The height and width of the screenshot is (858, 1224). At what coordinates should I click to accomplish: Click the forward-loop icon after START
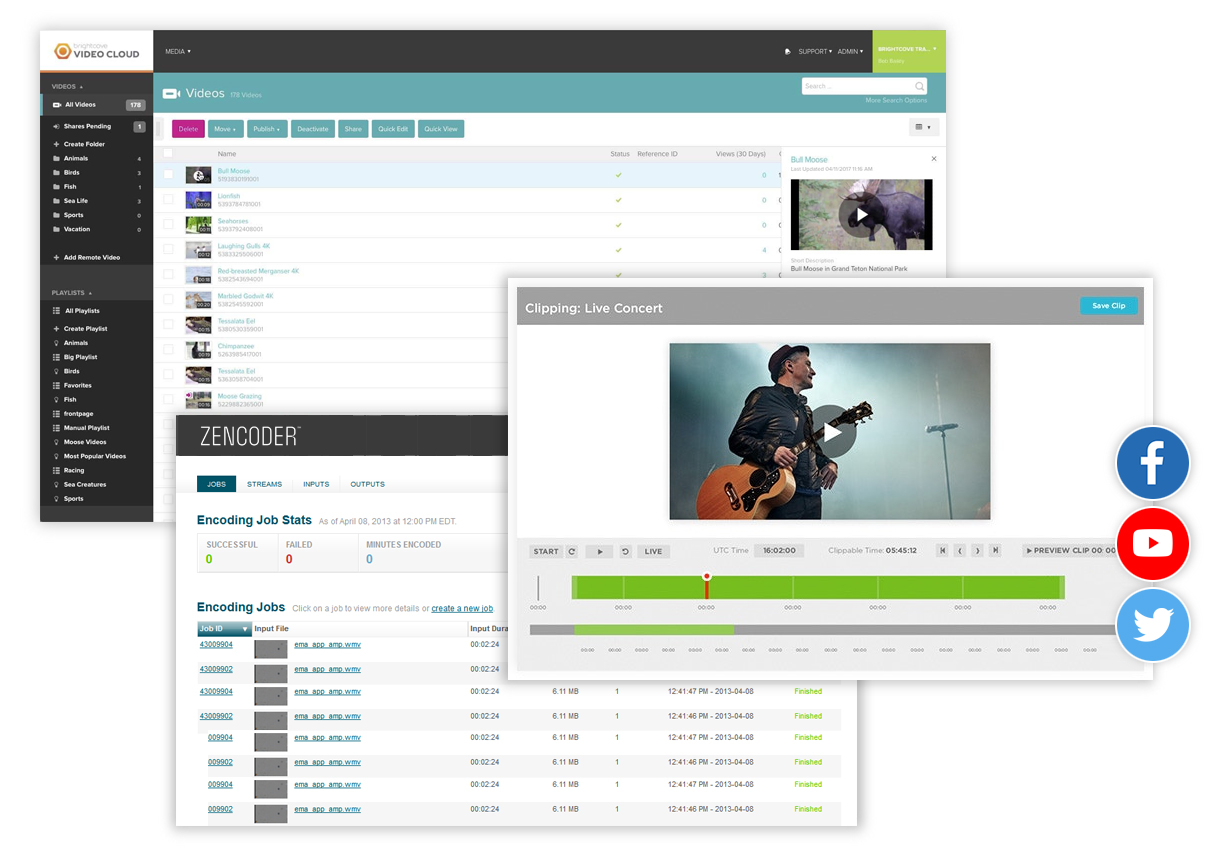pos(572,551)
